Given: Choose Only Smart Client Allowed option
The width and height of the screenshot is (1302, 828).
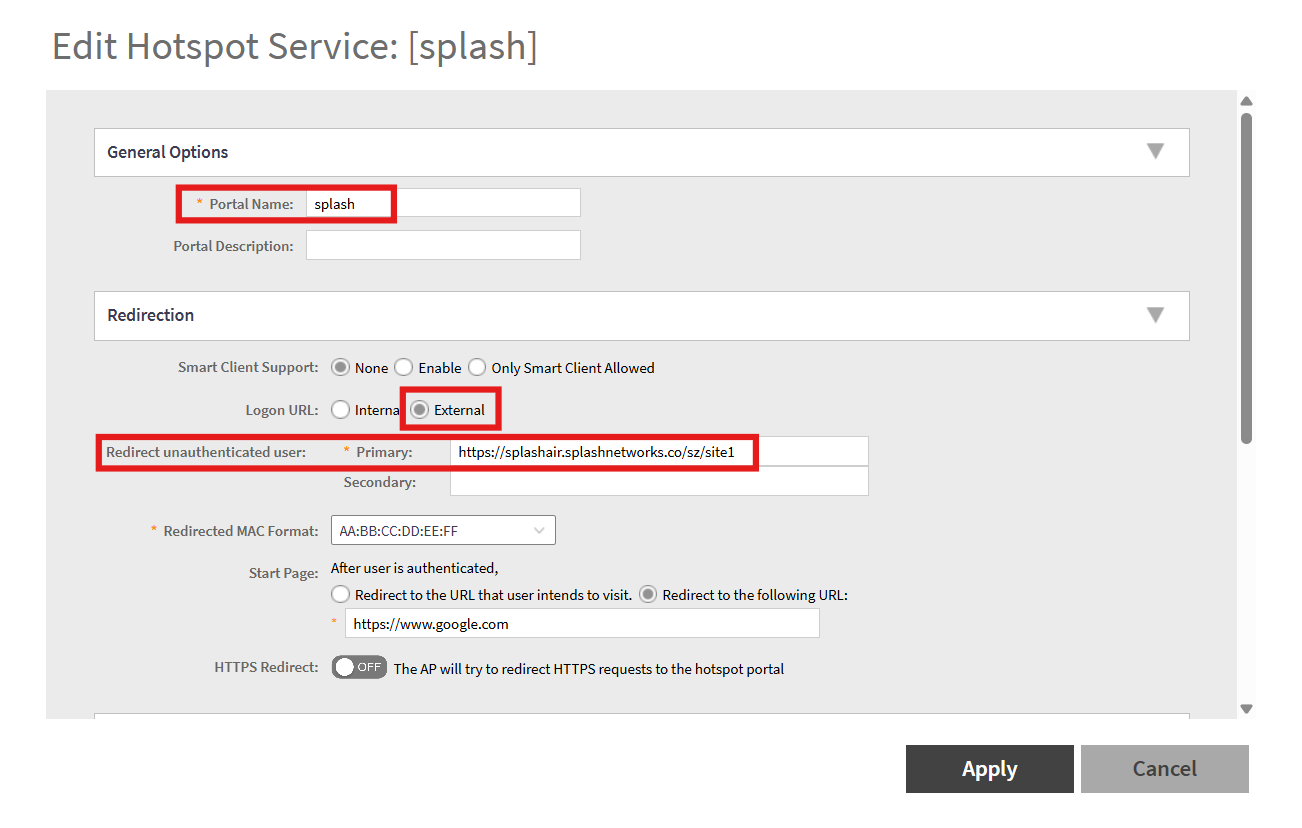Looking at the screenshot, I should 477,367.
